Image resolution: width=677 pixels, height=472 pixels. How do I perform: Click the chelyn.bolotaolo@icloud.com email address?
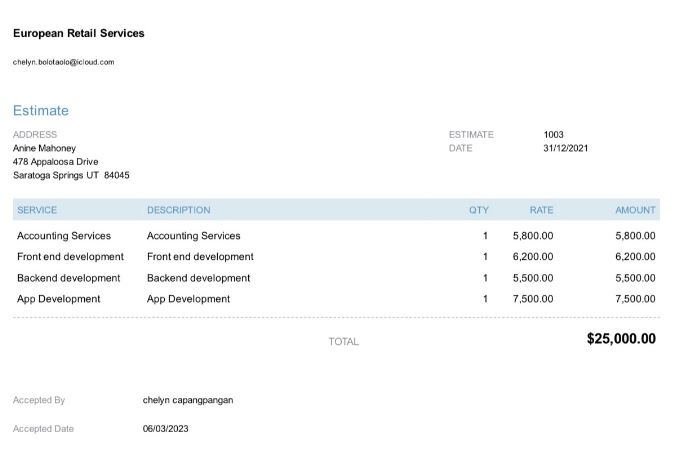tap(64, 62)
